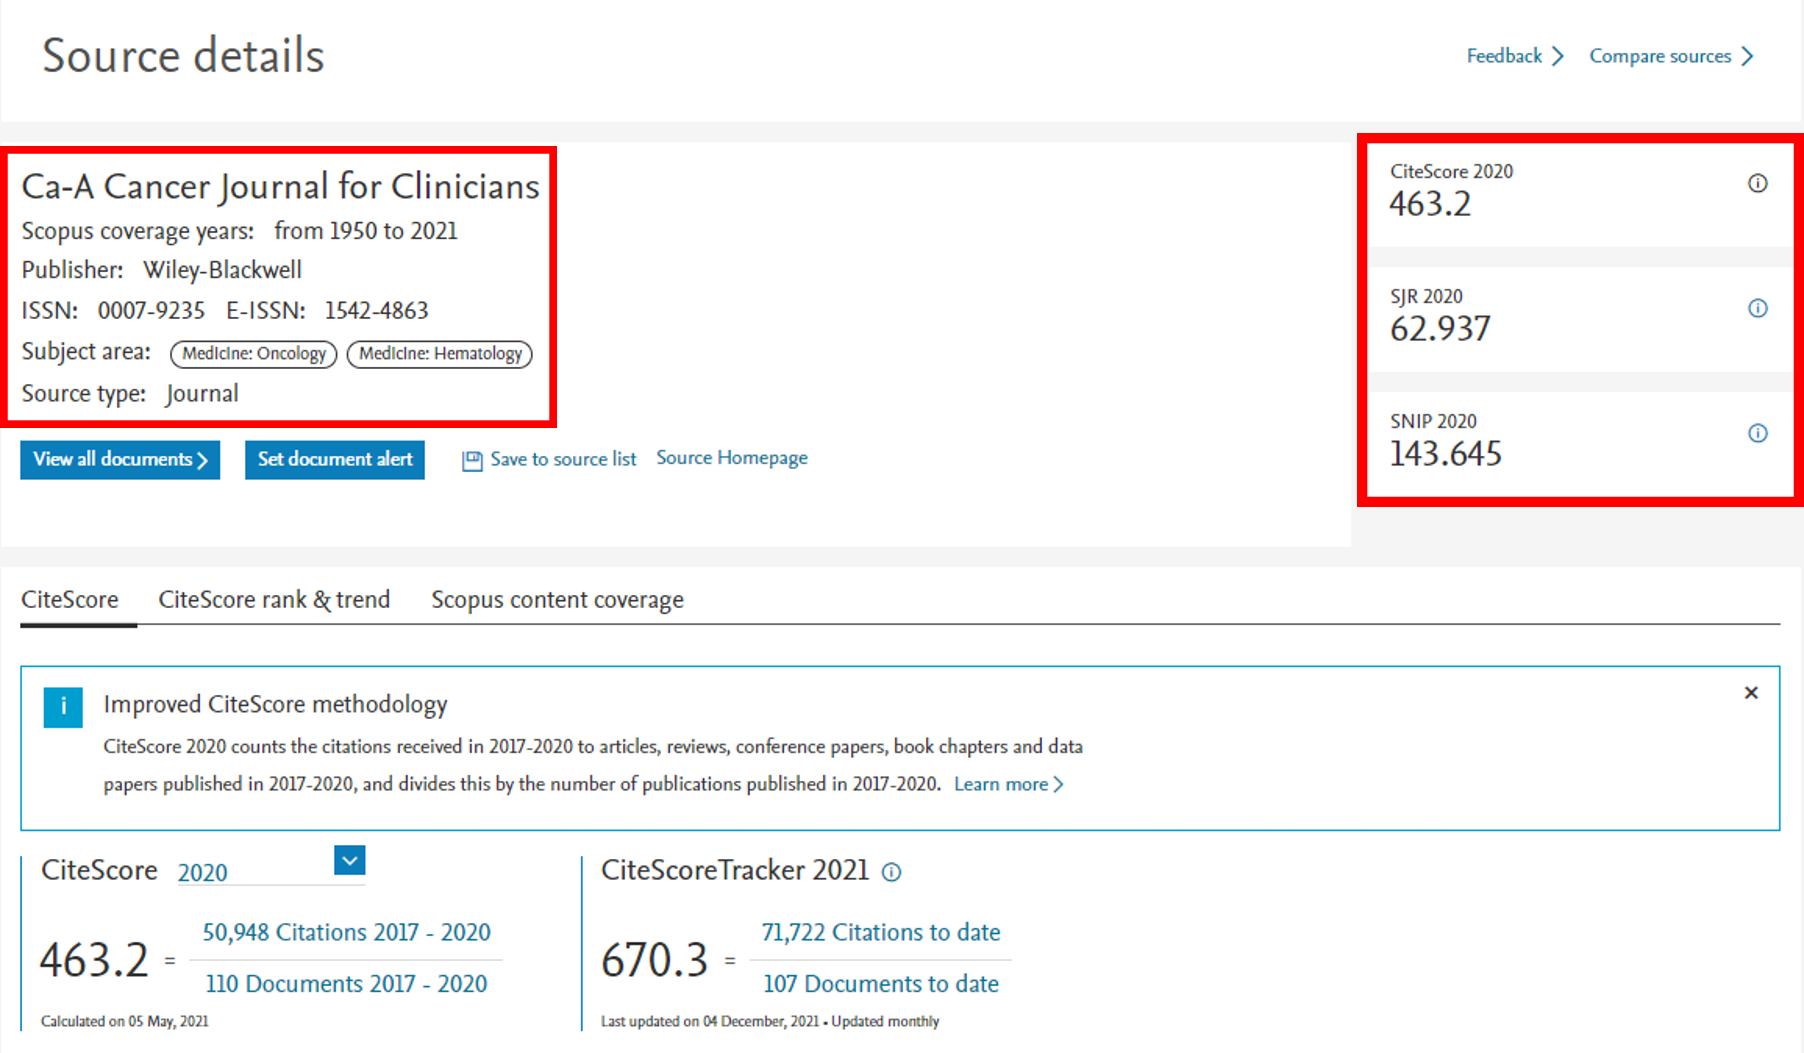Click the blue info banner icon

(x=63, y=707)
